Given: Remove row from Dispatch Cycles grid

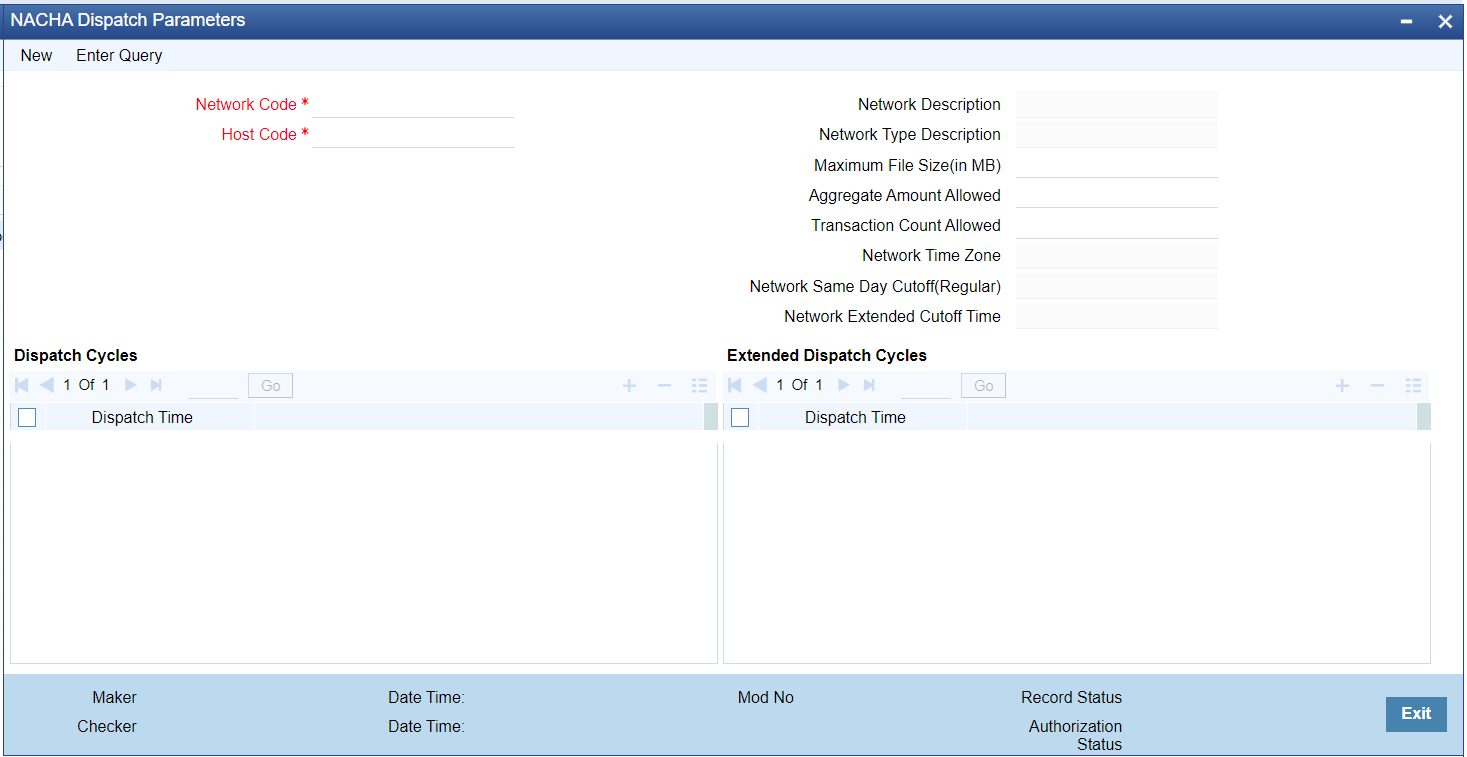Looking at the screenshot, I should 664,385.
